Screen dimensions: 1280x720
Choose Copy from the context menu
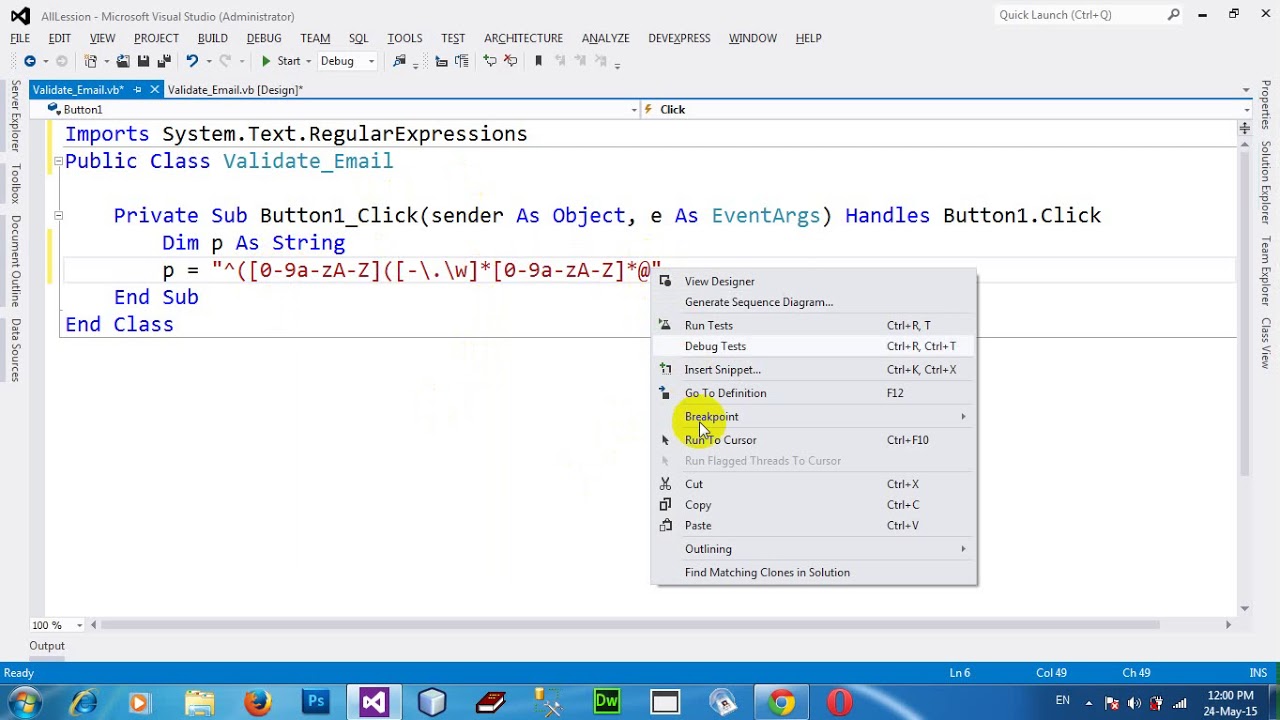[x=814, y=505]
